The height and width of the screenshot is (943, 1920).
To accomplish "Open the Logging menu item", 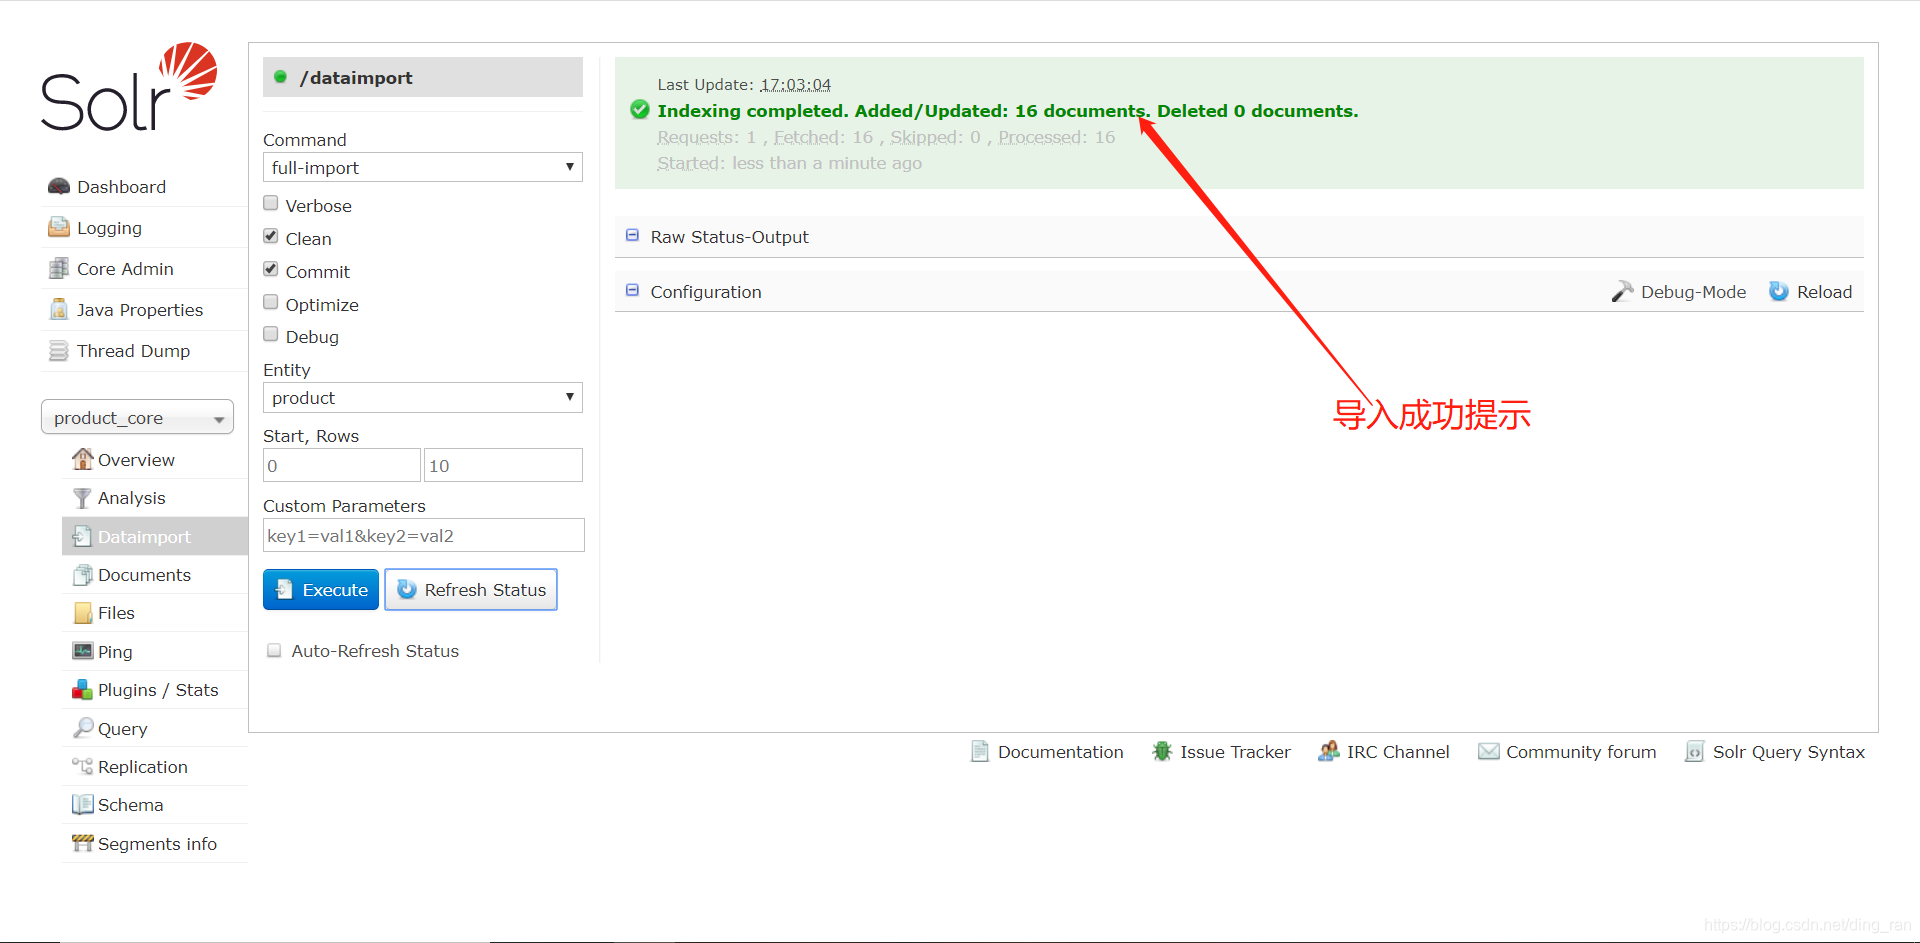I will [x=109, y=228].
